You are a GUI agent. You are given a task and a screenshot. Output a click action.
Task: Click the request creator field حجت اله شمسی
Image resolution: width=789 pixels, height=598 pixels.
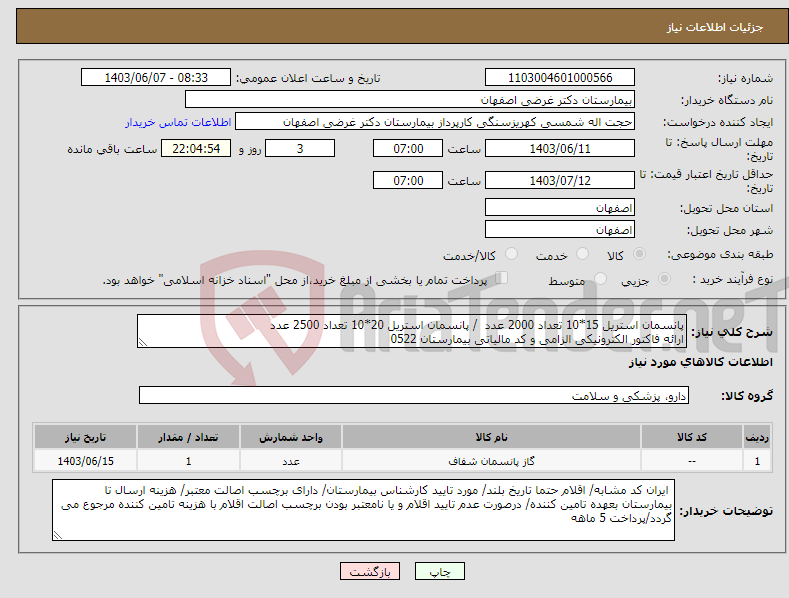click(435, 122)
